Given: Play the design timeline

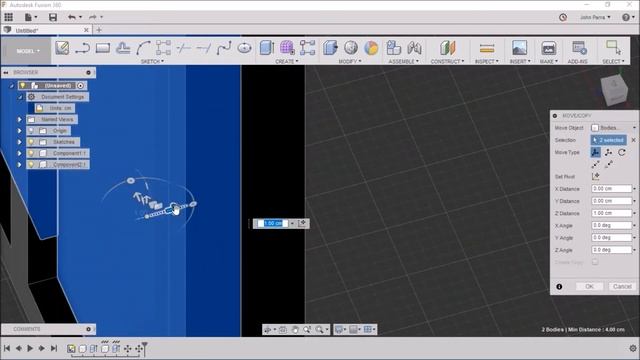Looking at the screenshot, I should pyautogui.click(x=30, y=348).
